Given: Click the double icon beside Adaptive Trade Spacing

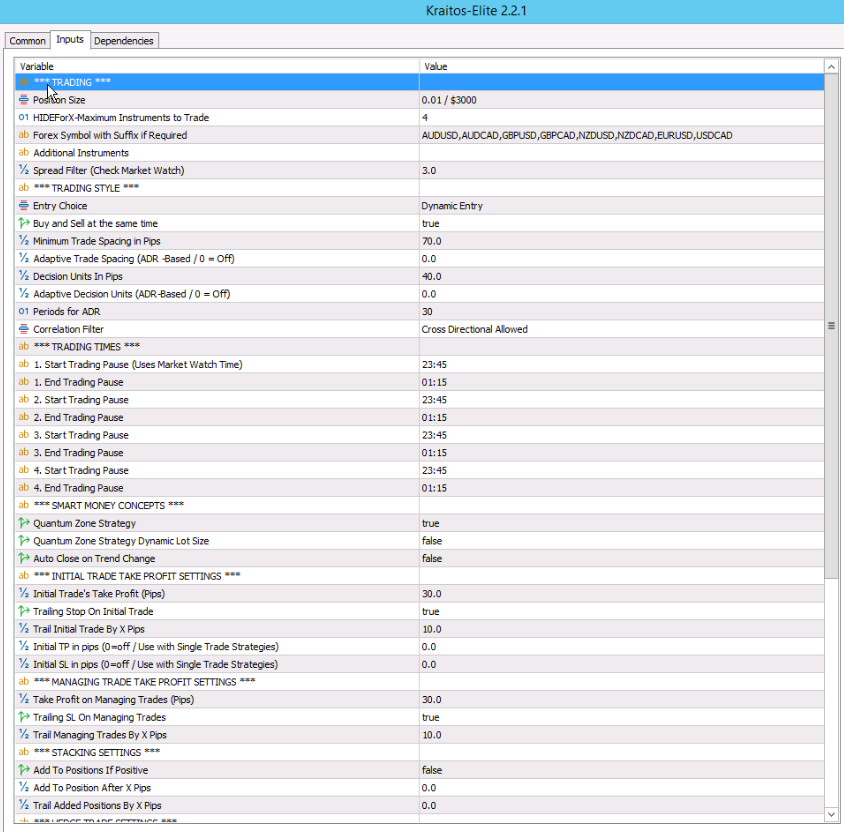Looking at the screenshot, I should 24,258.
